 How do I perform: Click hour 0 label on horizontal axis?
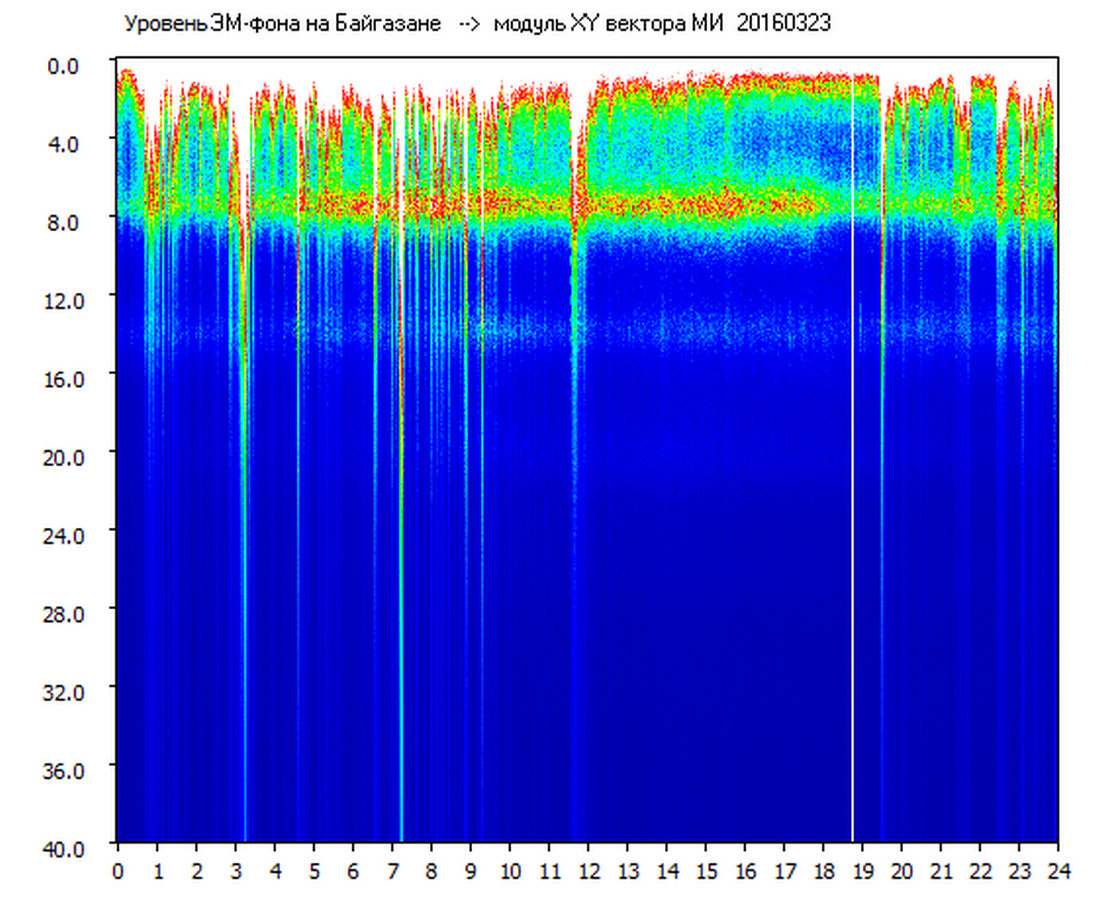pyautogui.click(x=118, y=871)
